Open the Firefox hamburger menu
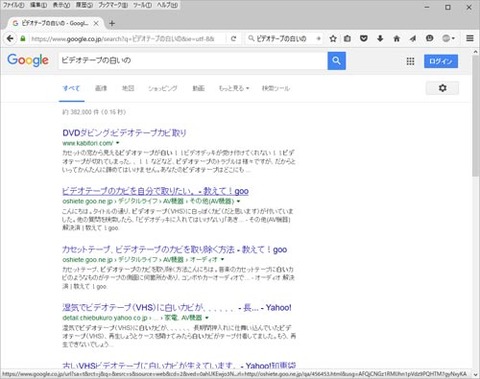Screen dimensions: 480x379 click(x=470, y=39)
